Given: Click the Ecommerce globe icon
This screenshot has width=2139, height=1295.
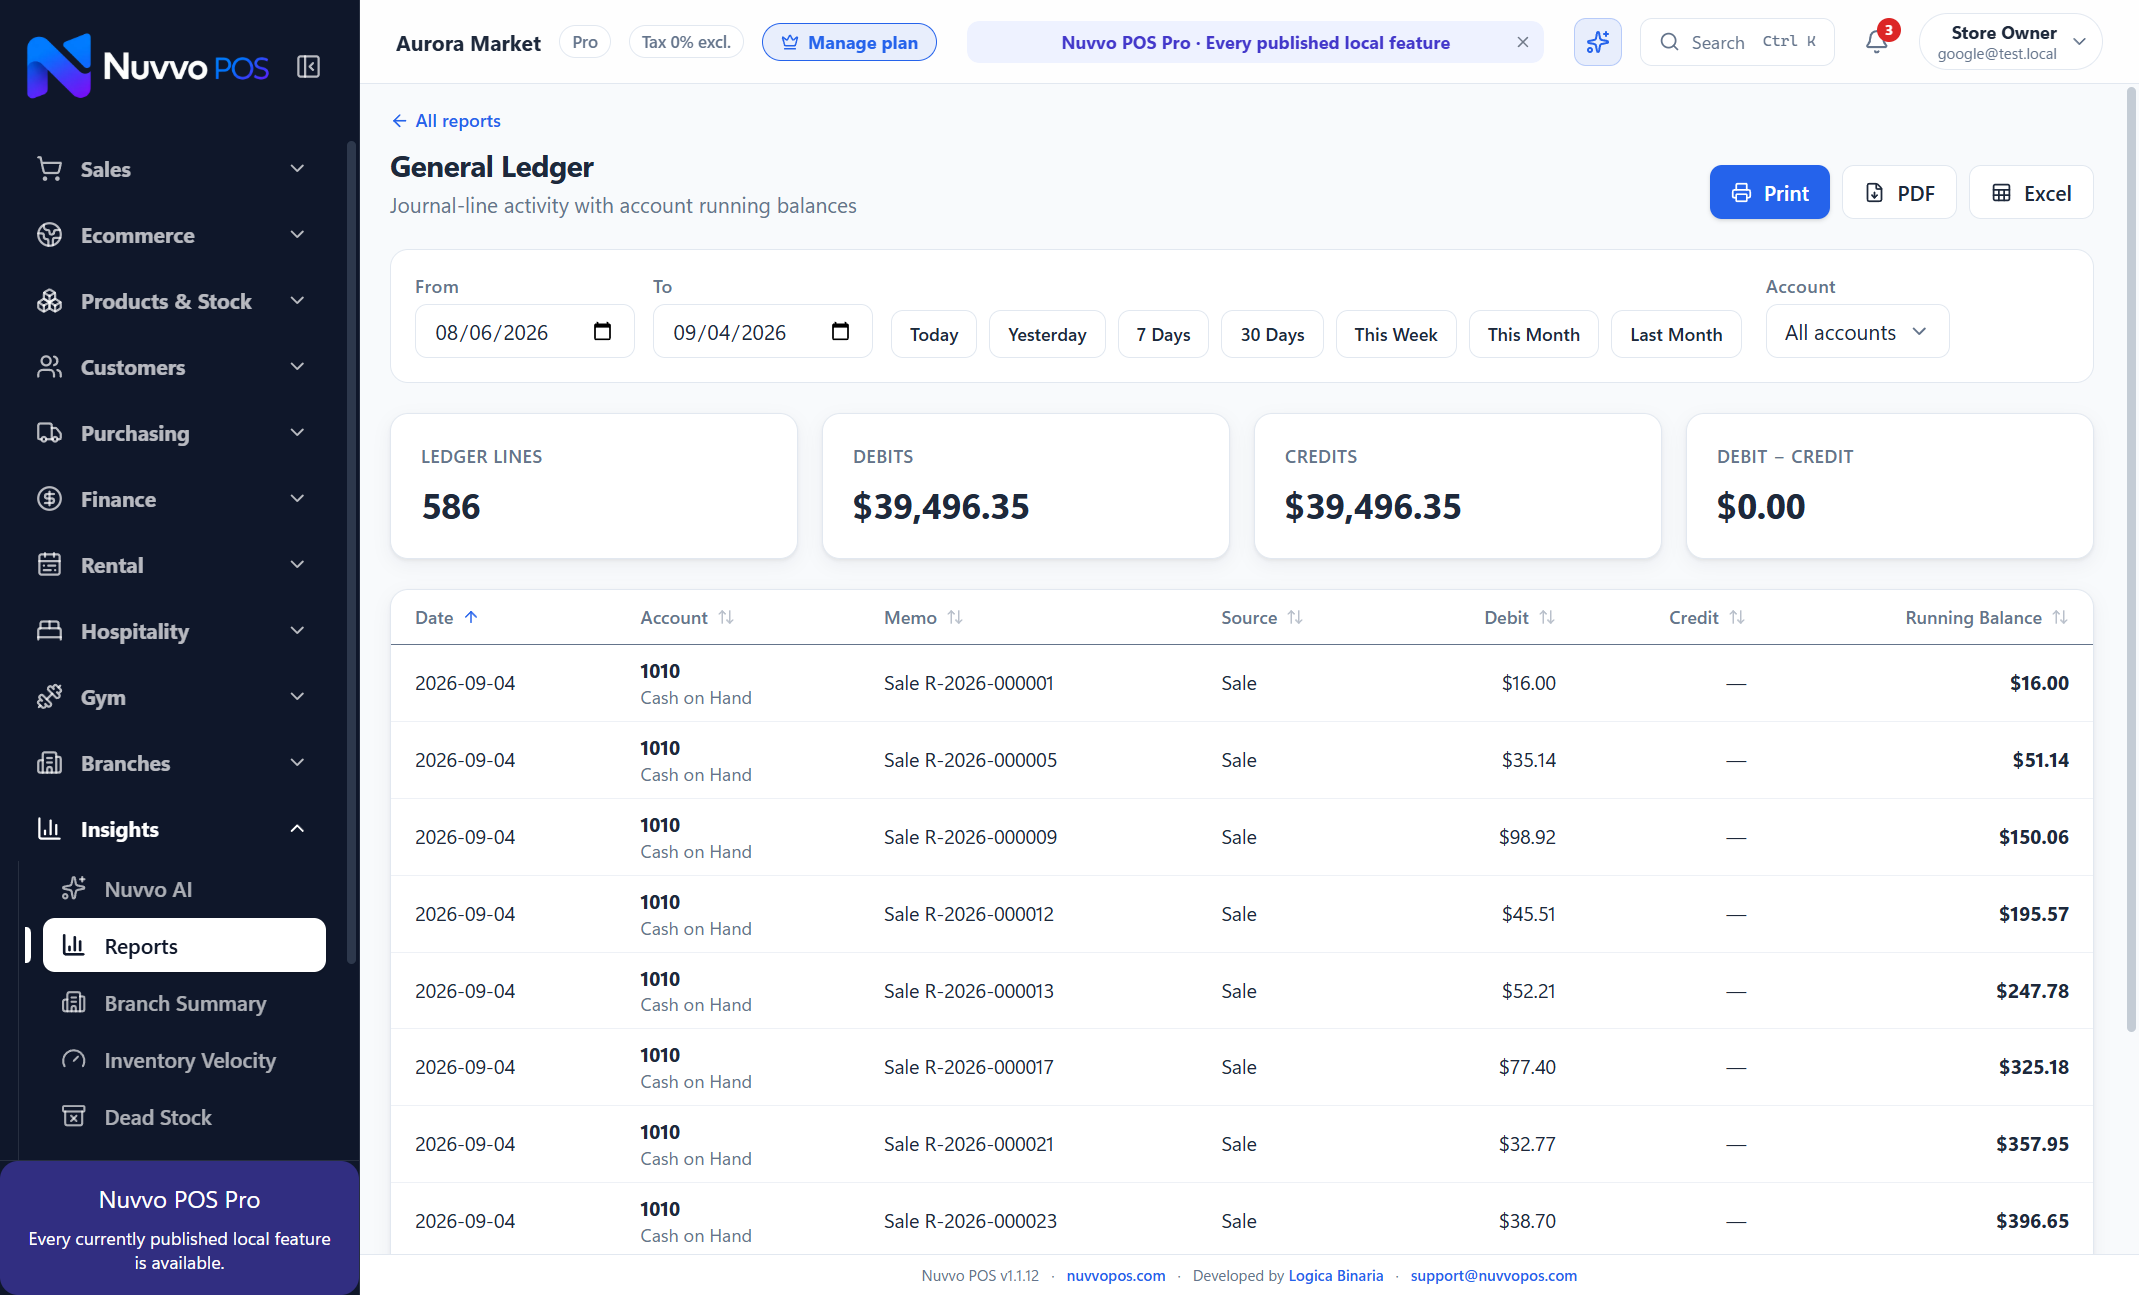Looking at the screenshot, I should coord(49,235).
